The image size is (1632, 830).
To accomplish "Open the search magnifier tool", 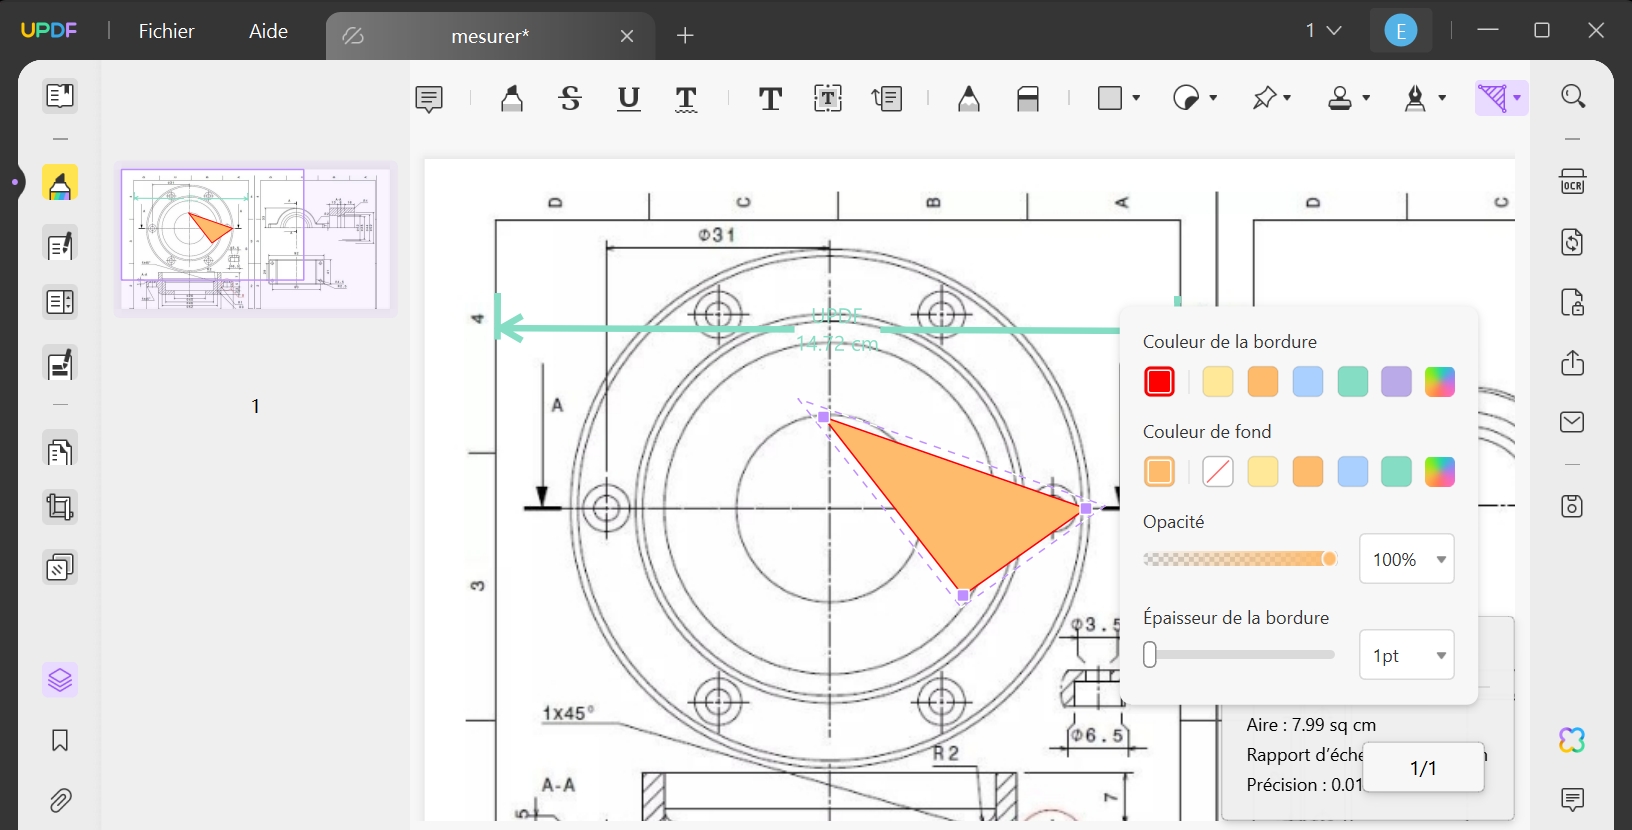I will (1573, 97).
